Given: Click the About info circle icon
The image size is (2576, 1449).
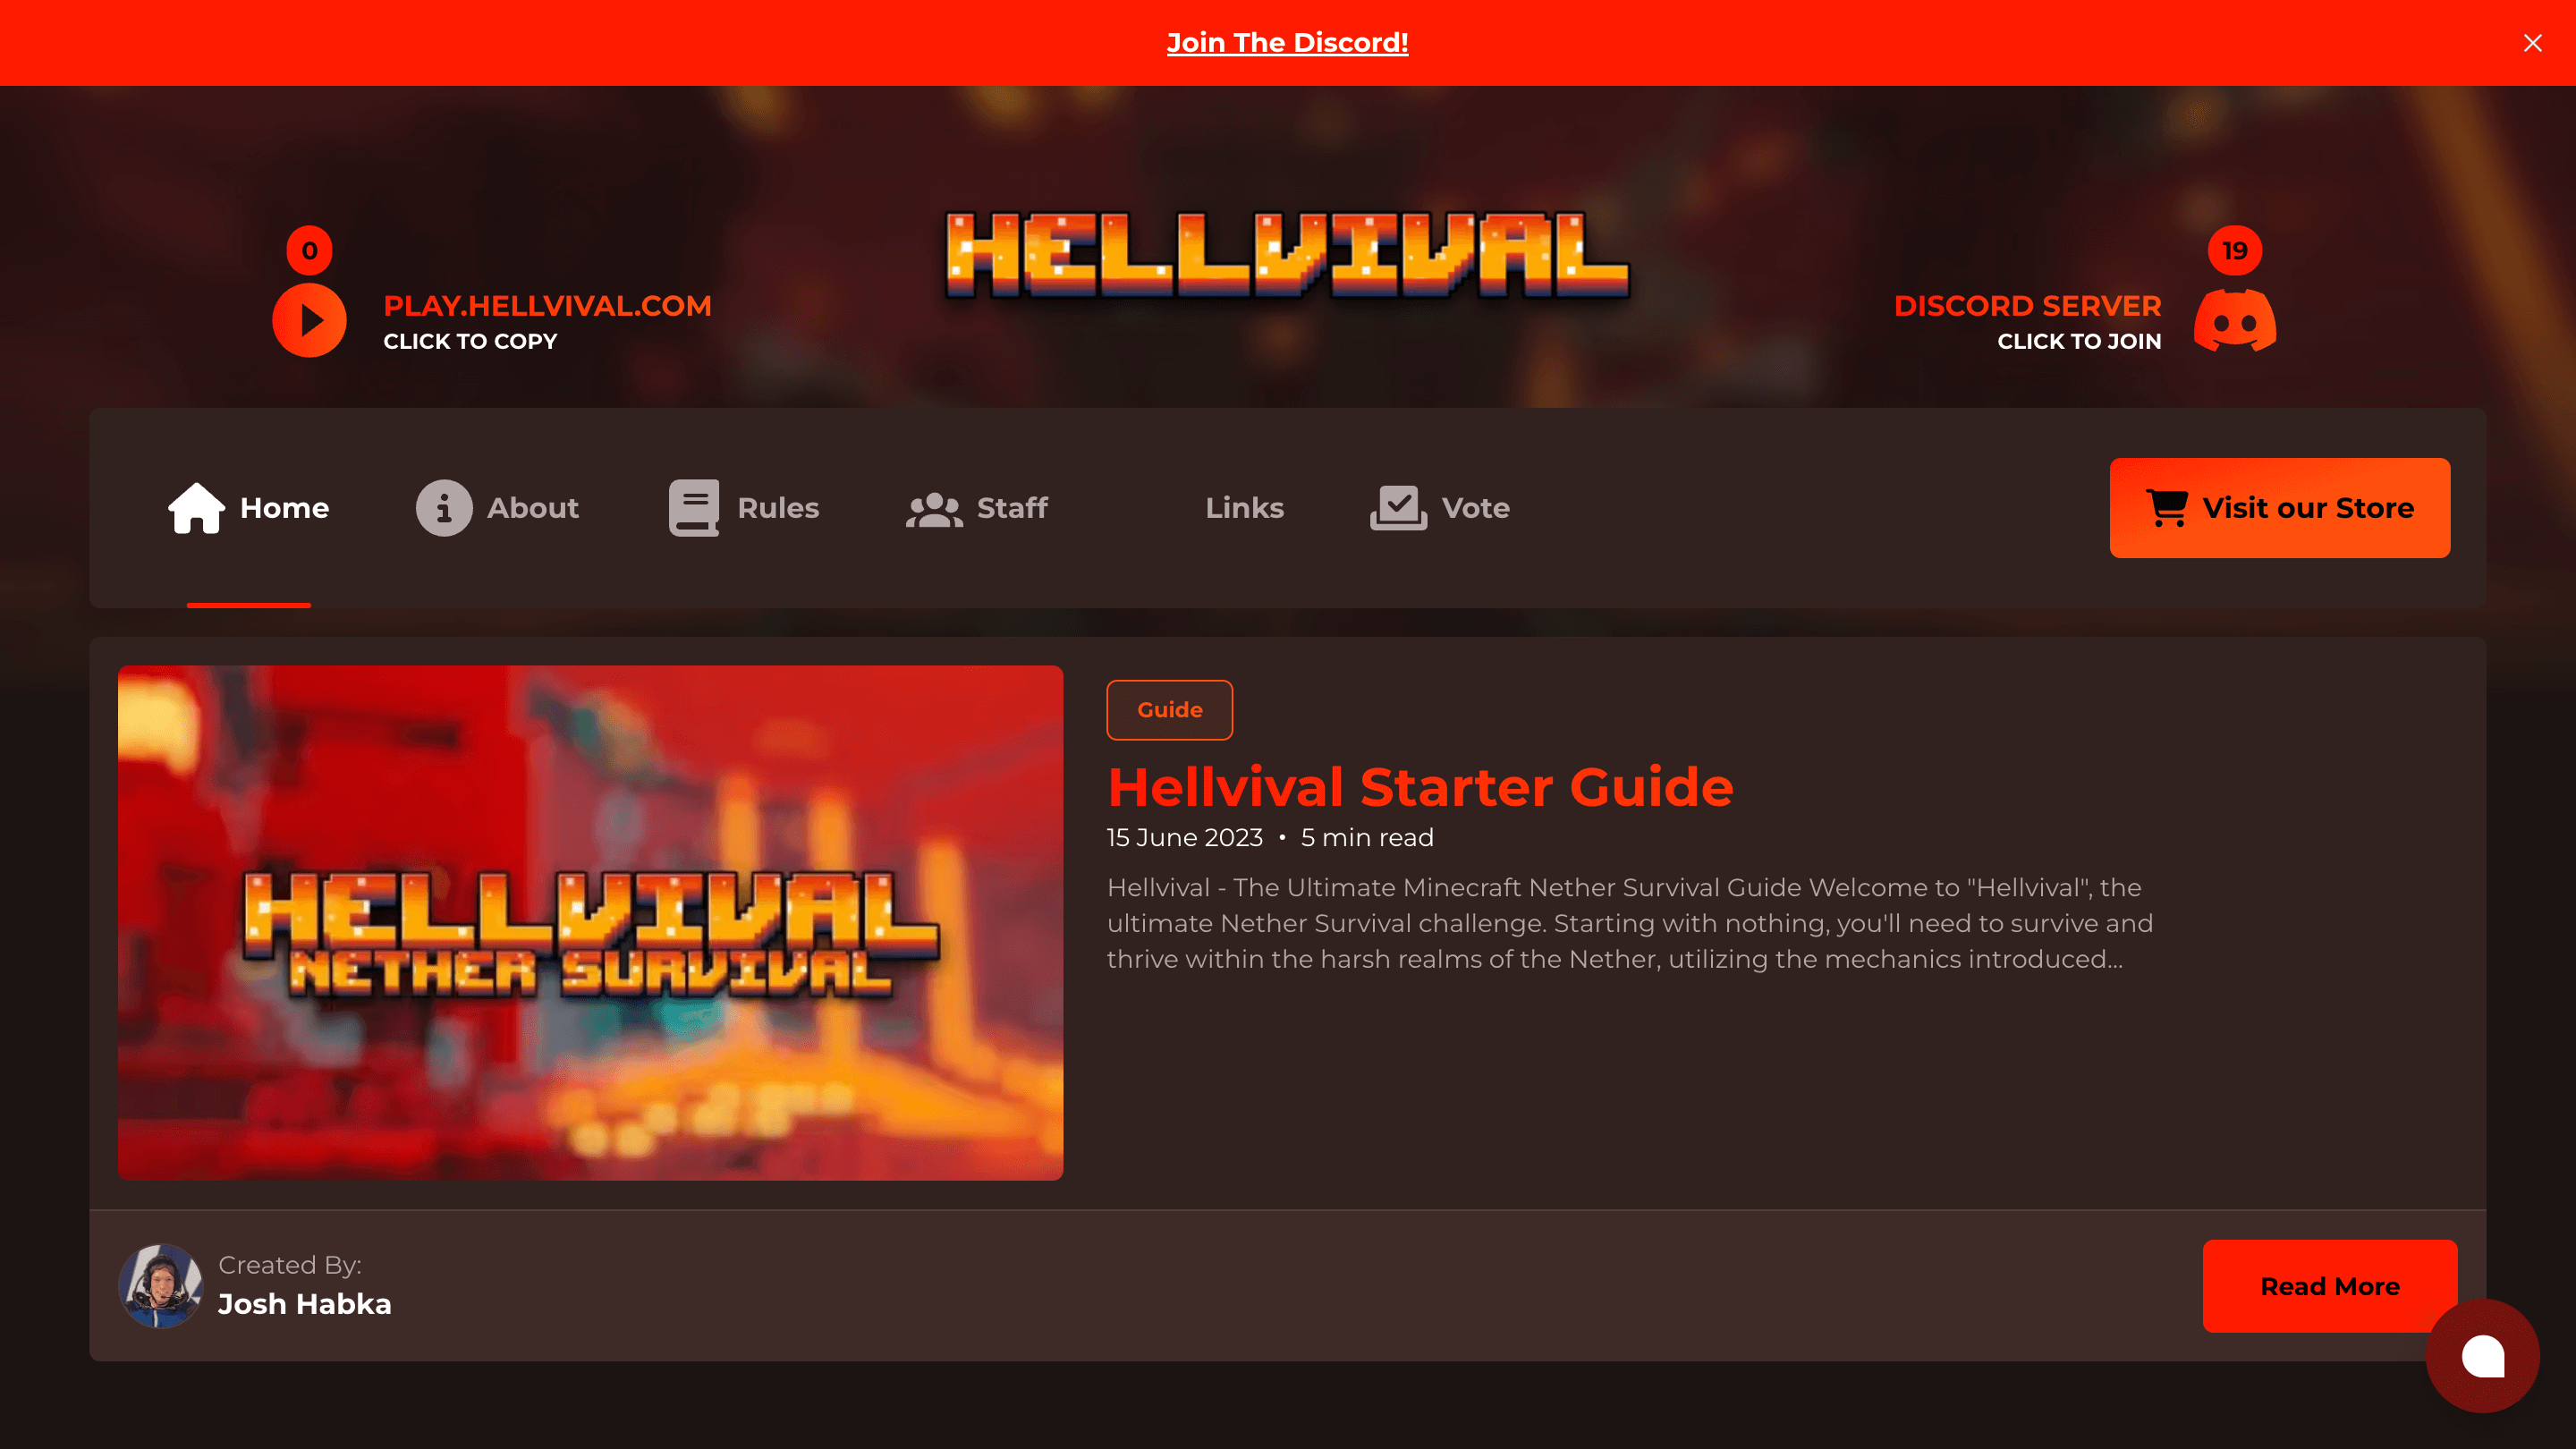Looking at the screenshot, I should 444,508.
